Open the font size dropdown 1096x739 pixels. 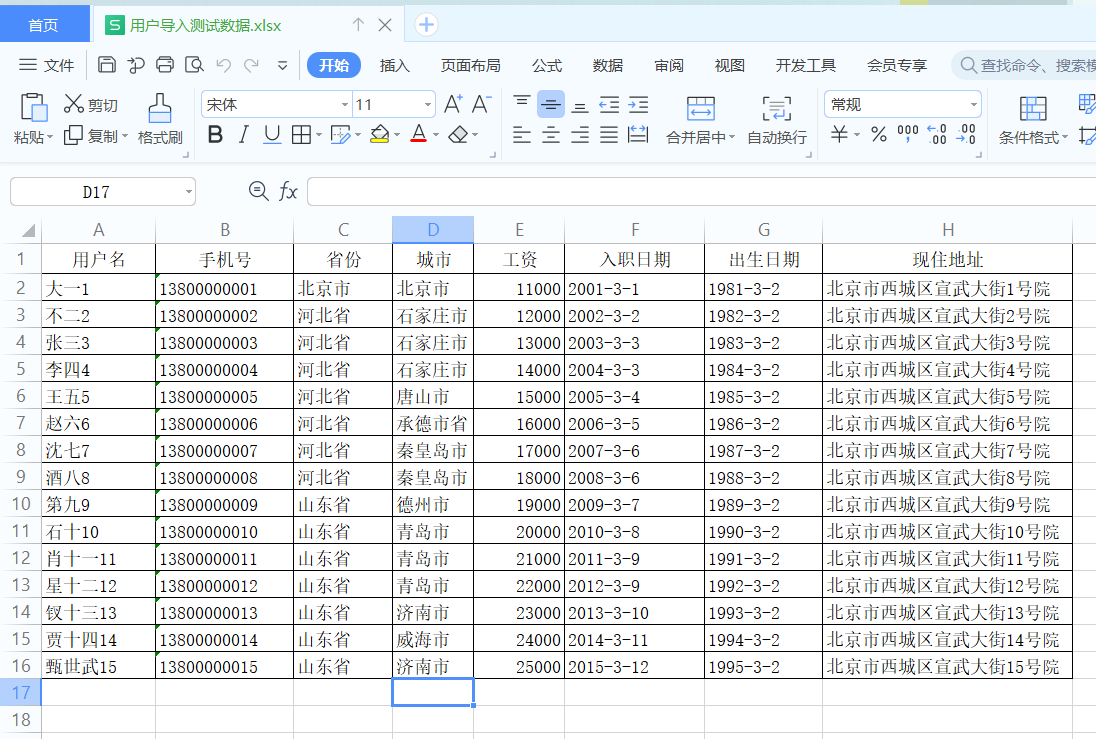[428, 105]
